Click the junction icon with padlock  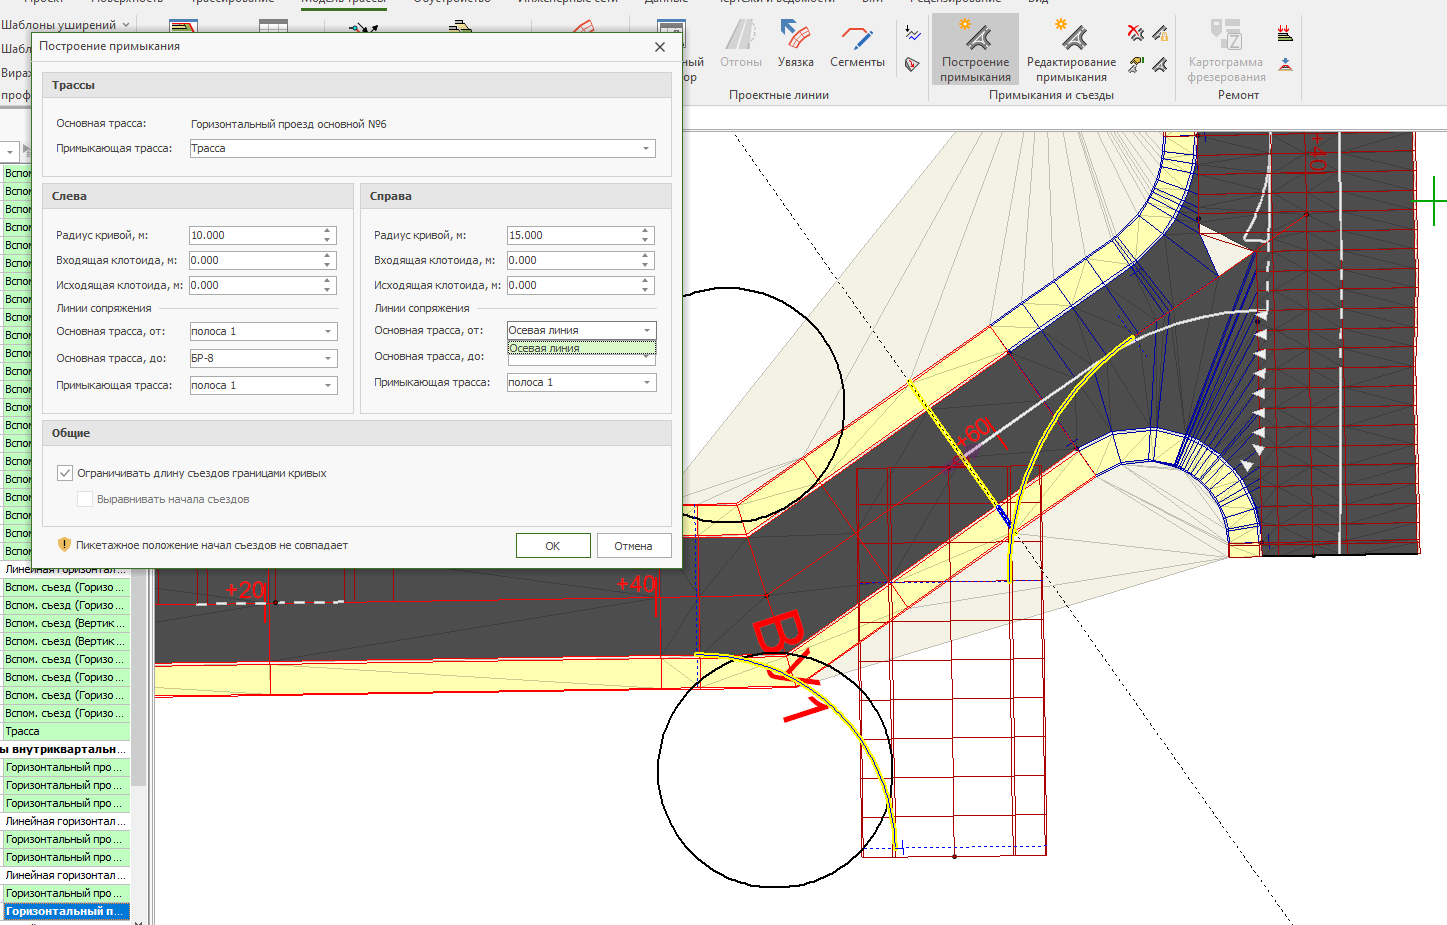(1160, 33)
